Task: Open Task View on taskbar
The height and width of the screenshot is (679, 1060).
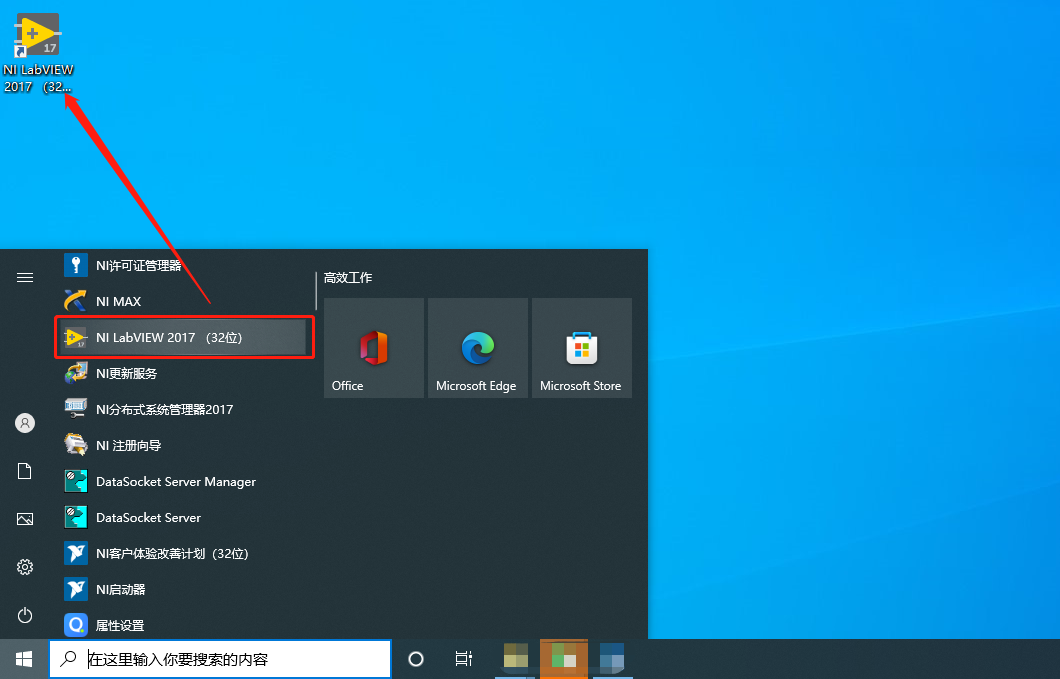Action: 464,659
